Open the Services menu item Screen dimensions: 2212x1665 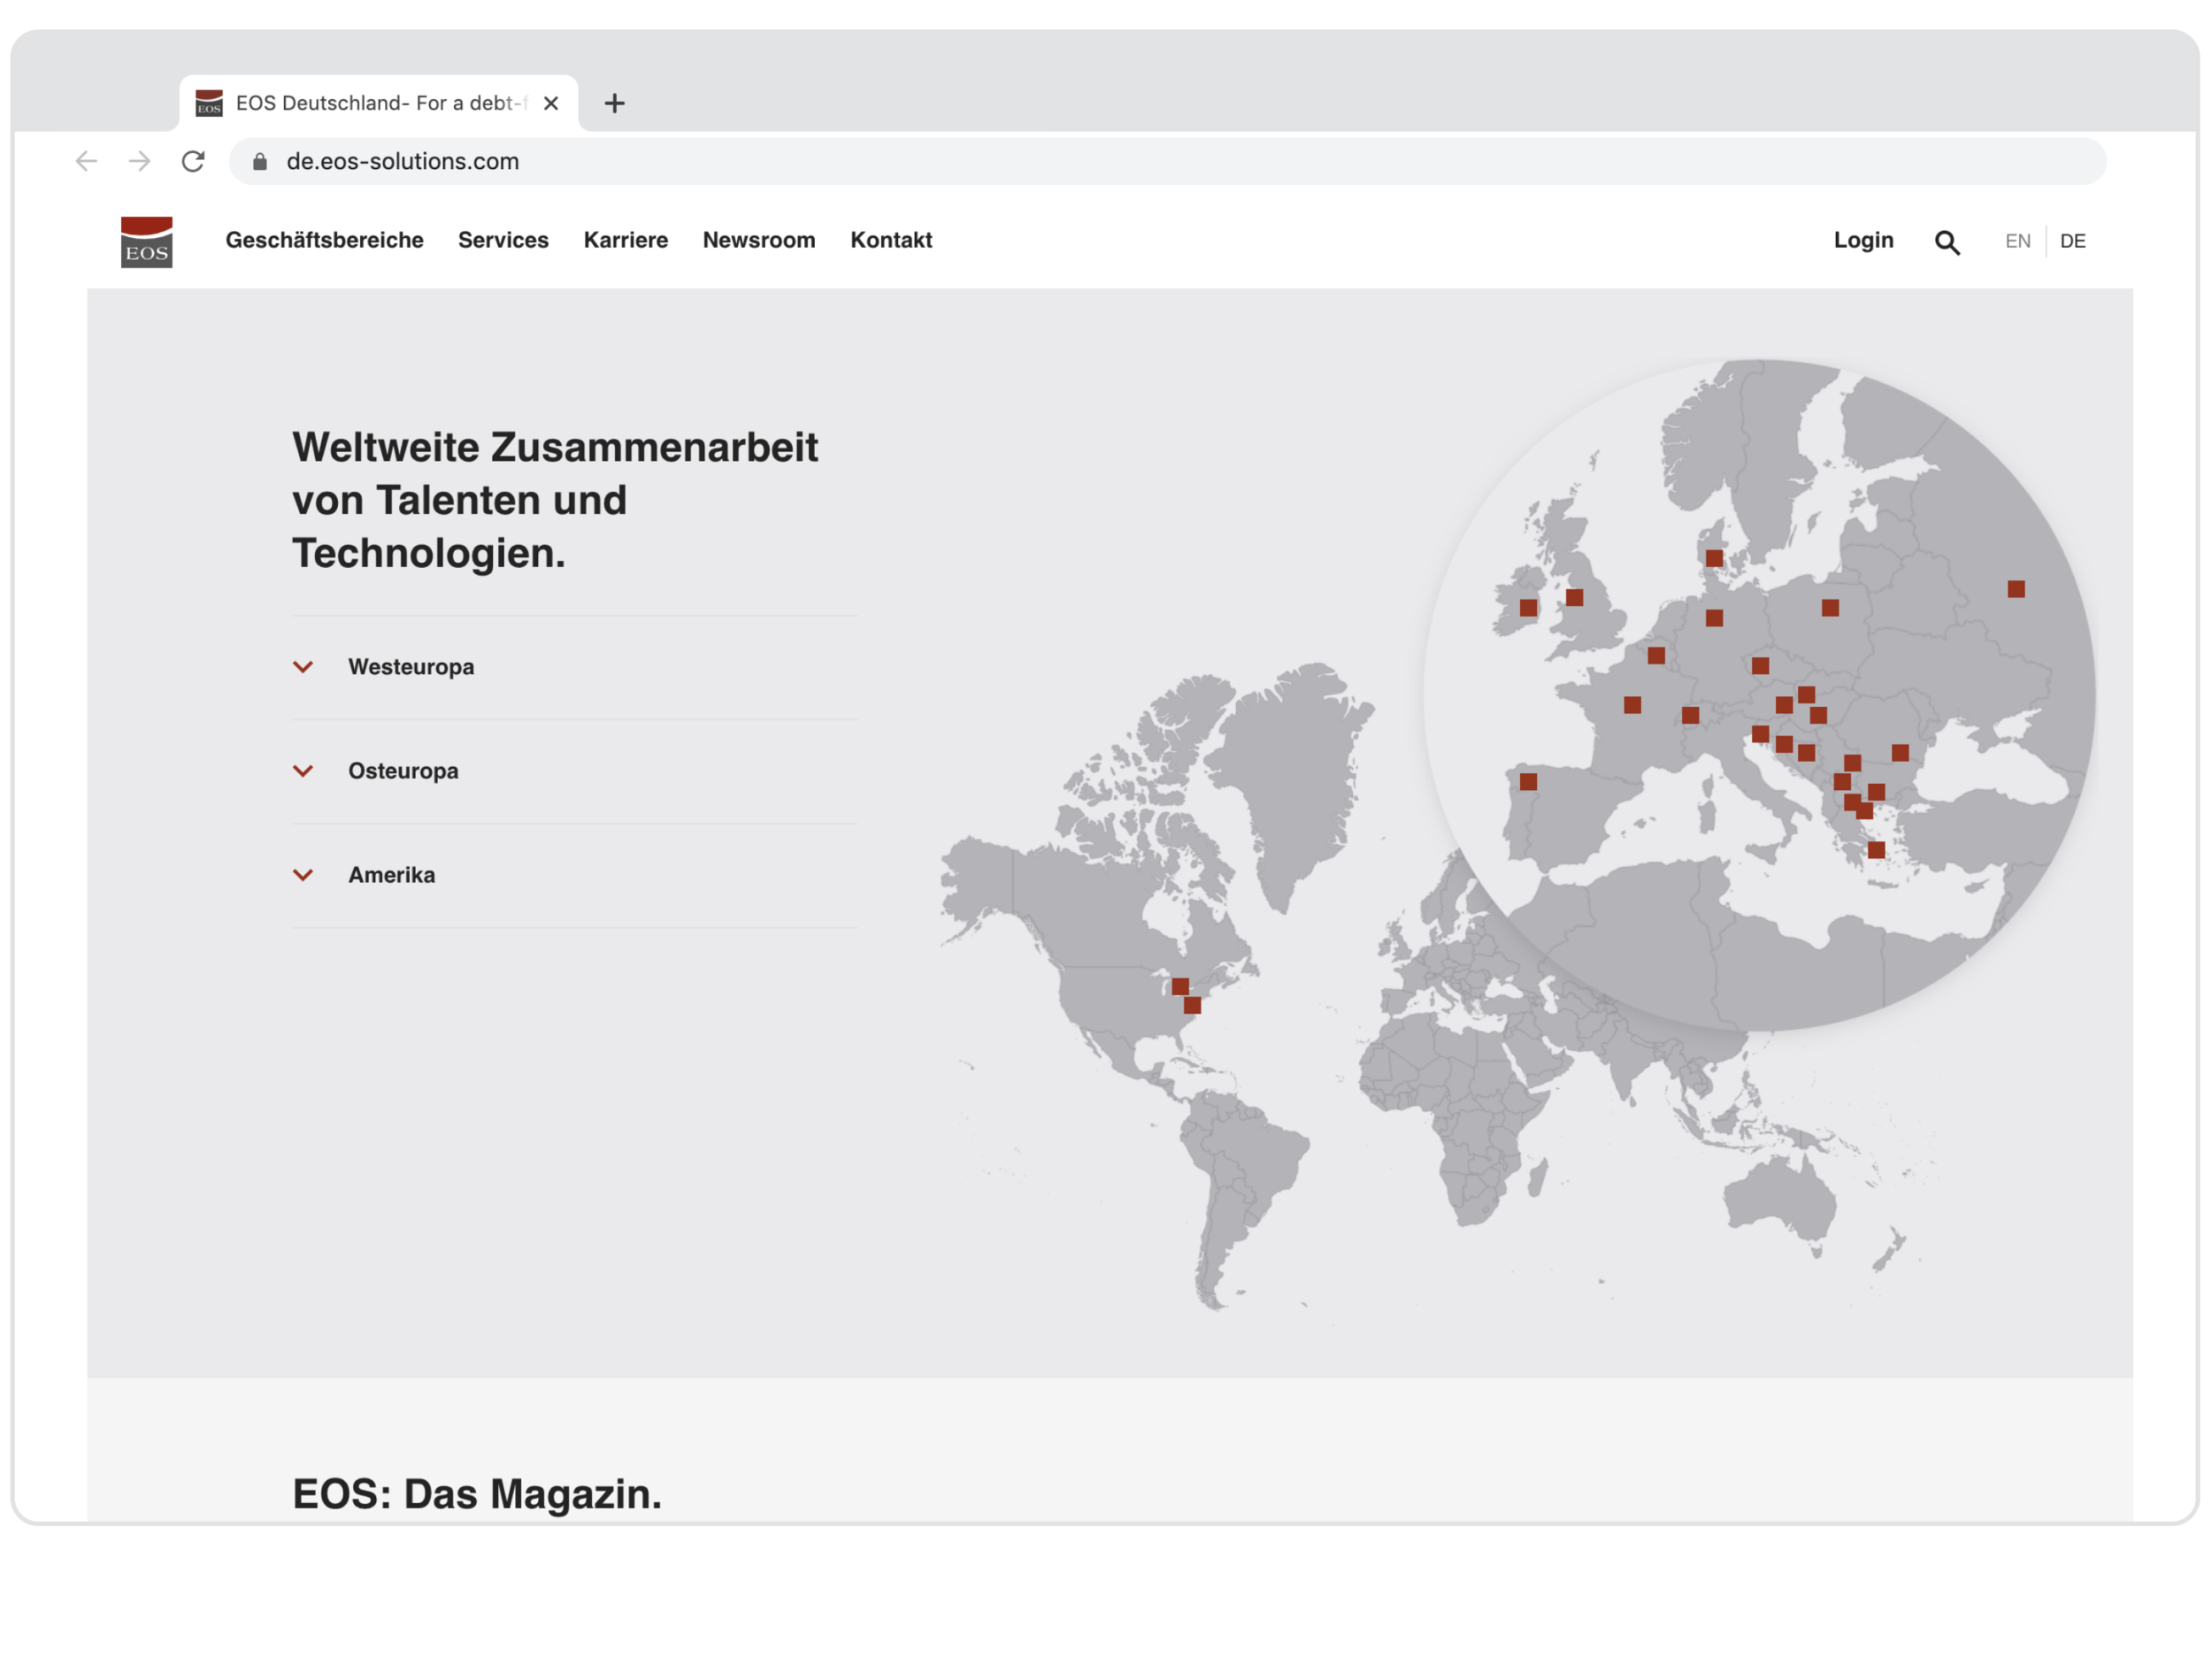point(503,240)
